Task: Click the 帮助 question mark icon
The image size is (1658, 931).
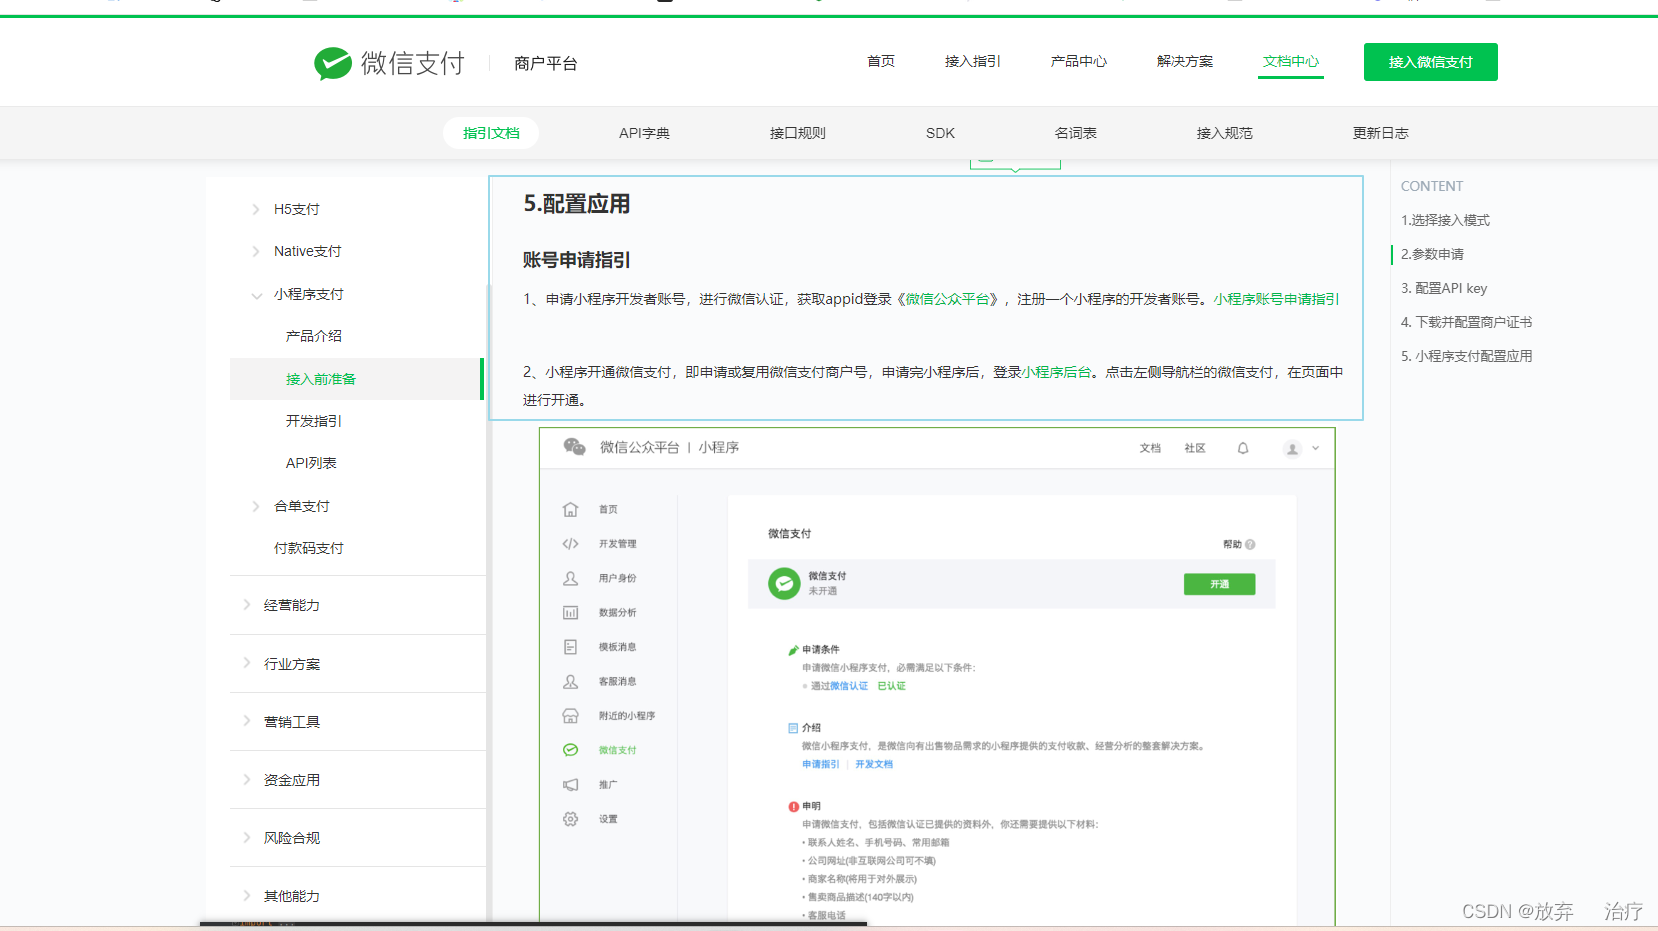Action: [1250, 545]
